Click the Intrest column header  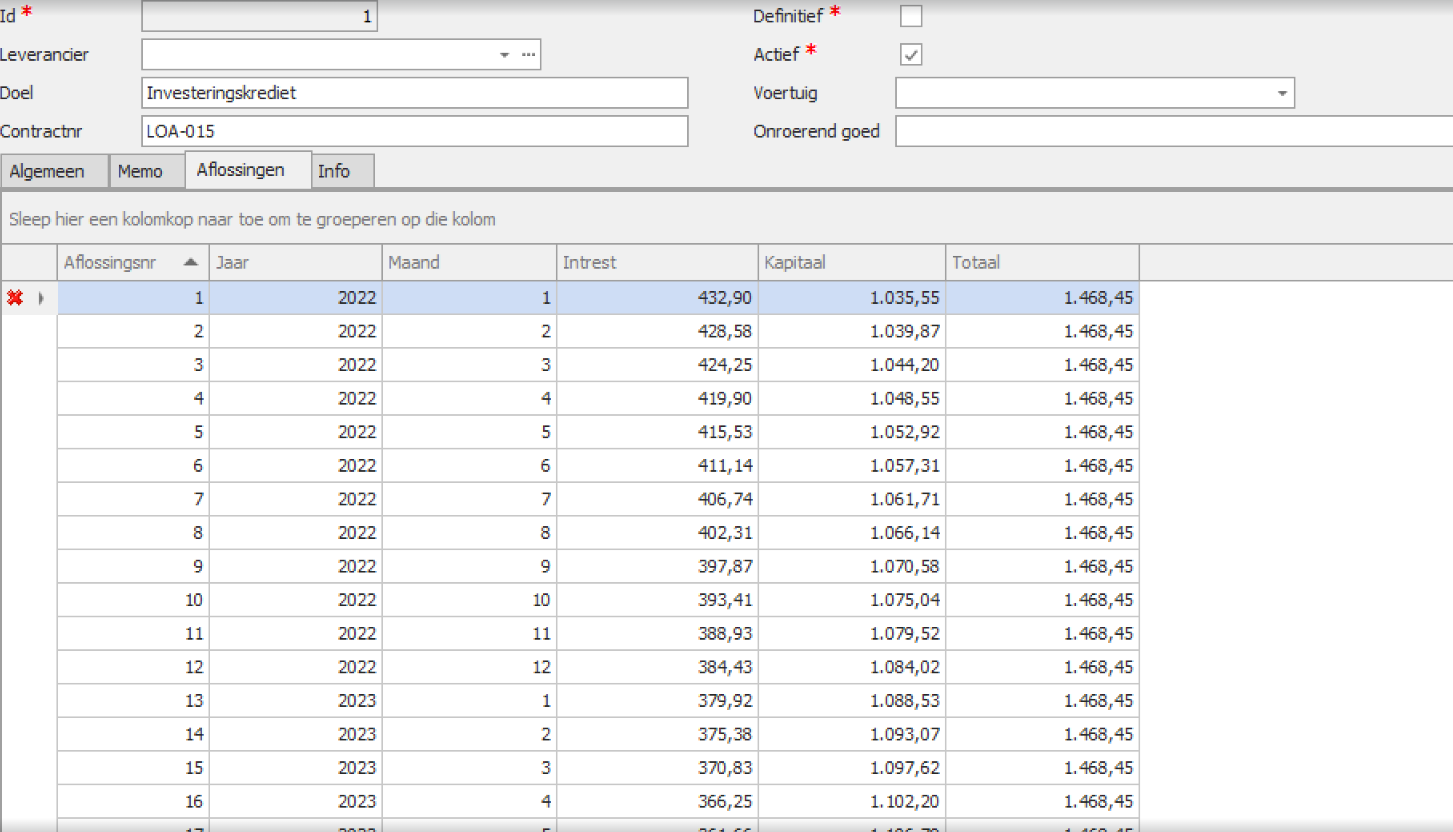coord(656,263)
